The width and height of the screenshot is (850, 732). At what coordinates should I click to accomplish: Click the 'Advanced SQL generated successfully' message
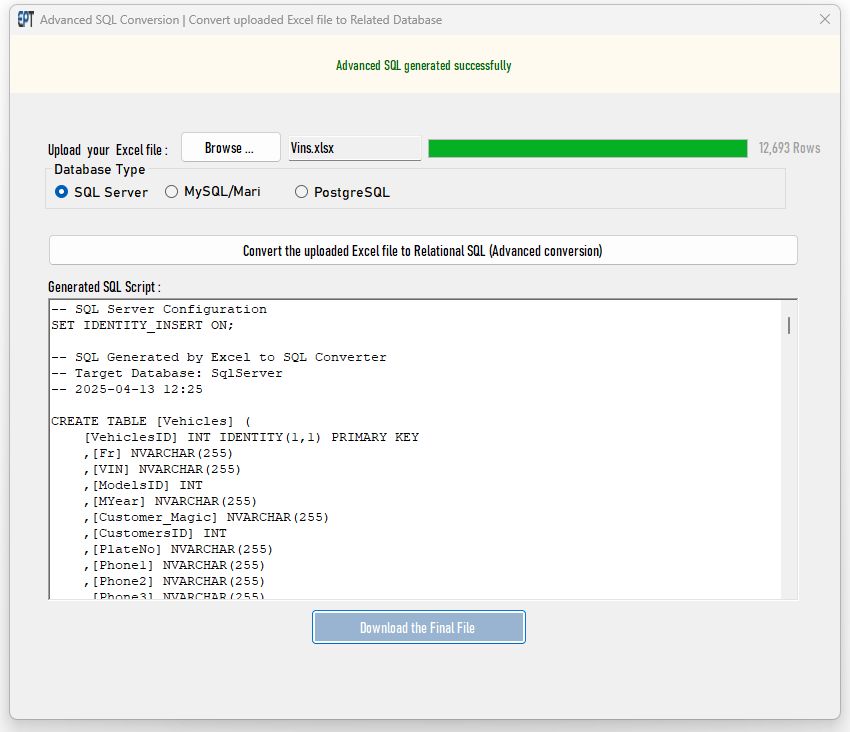click(x=423, y=66)
